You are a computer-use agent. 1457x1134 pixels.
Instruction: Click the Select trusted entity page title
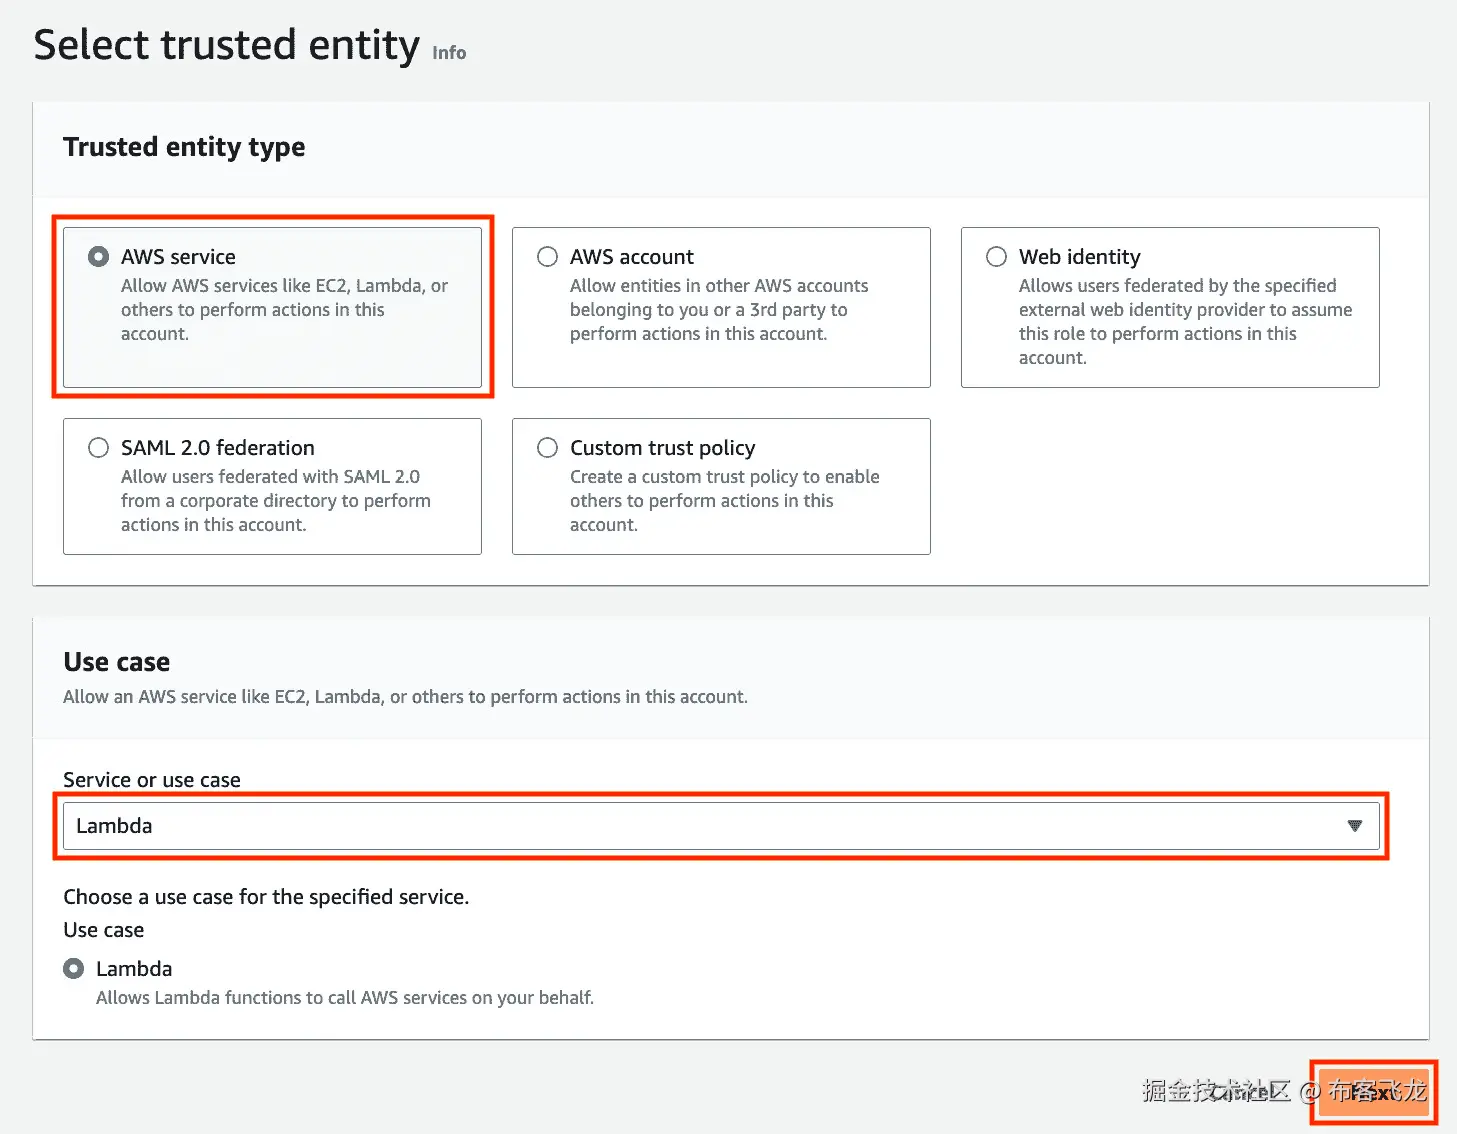(227, 45)
